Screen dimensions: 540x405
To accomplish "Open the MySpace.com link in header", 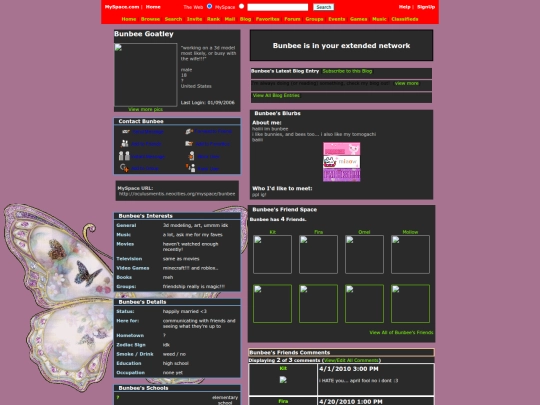I will point(122,7).
